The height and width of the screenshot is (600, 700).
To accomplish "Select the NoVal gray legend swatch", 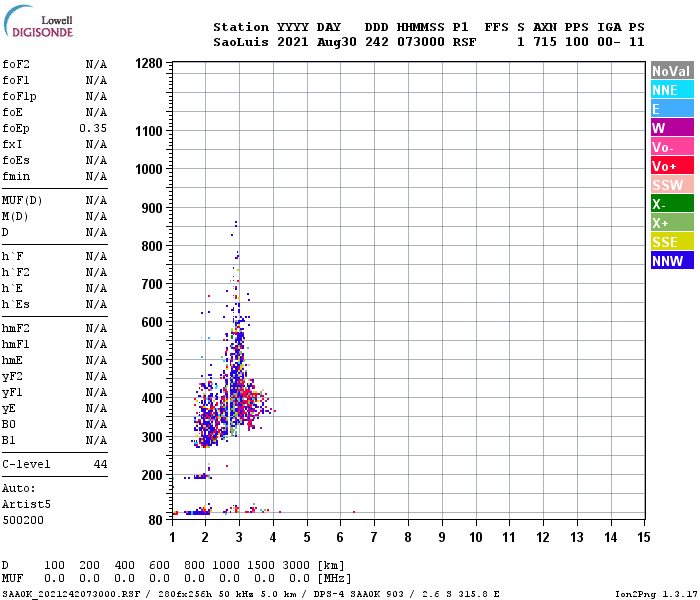I will pyautogui.click(x=672, y=71).
